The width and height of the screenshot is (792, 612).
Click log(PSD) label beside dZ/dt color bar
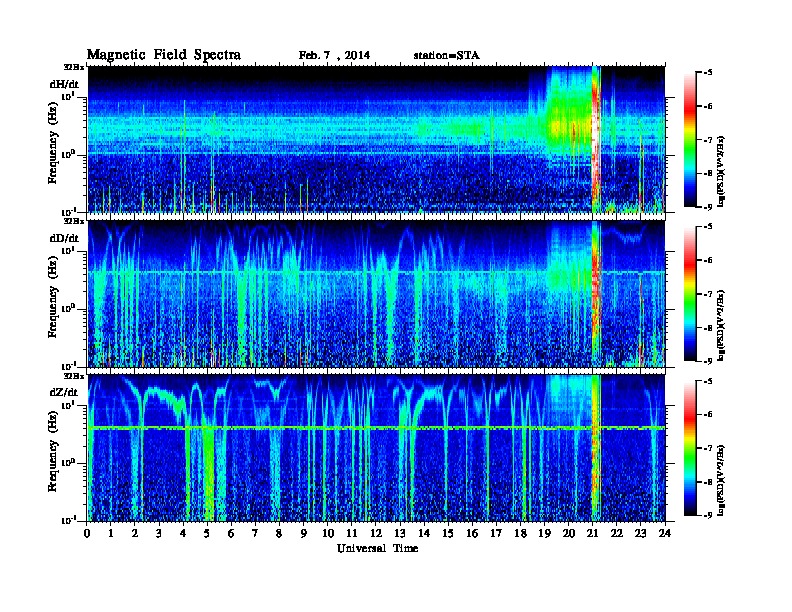pyautogui.click(x=721, y=480)
